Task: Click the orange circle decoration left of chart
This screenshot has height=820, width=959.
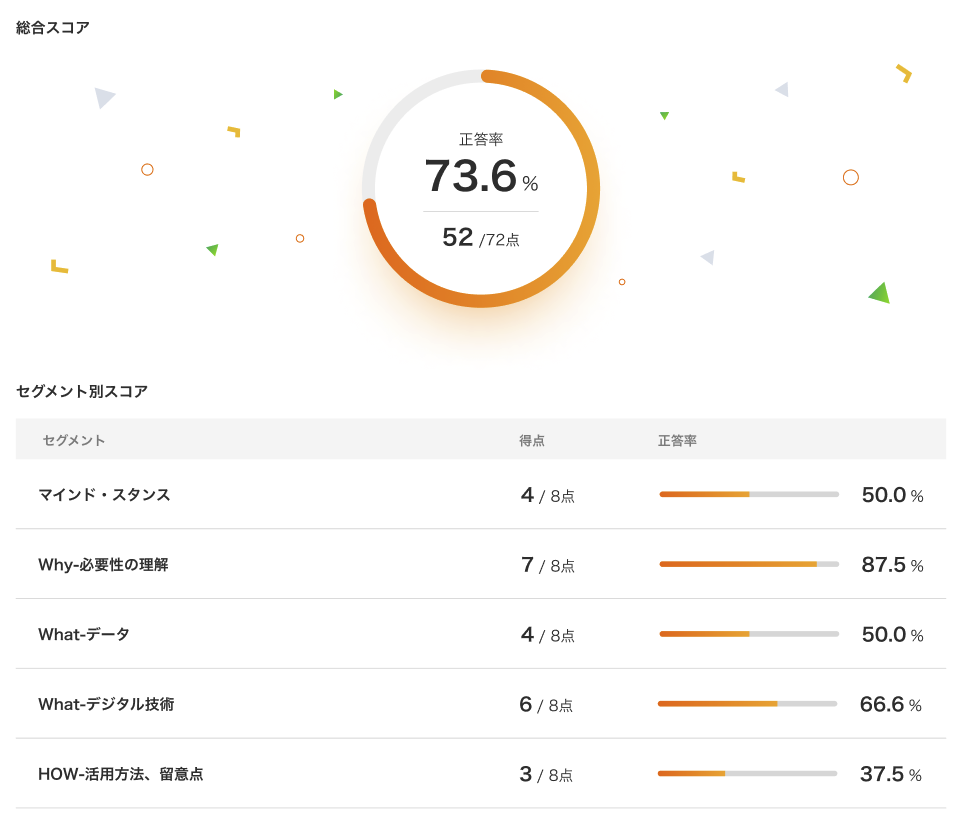Action: click(147, 170)
